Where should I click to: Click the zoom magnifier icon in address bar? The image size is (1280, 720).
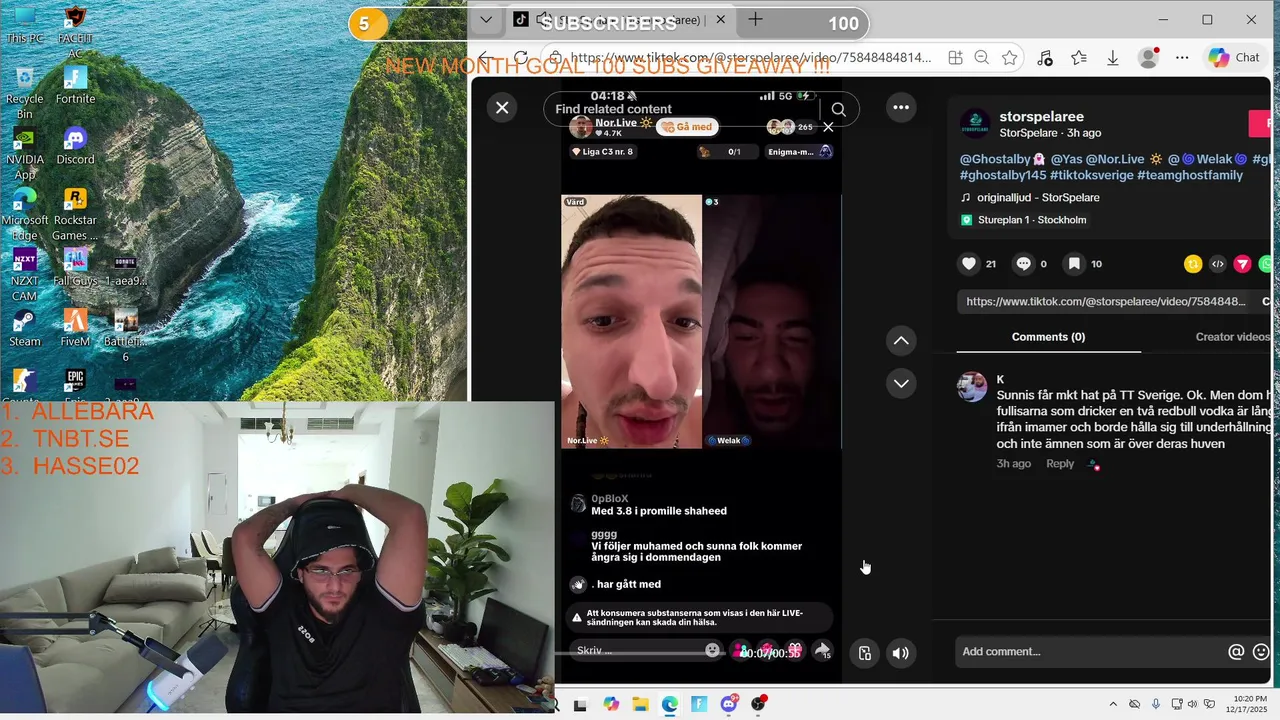(x=982, y=58)
